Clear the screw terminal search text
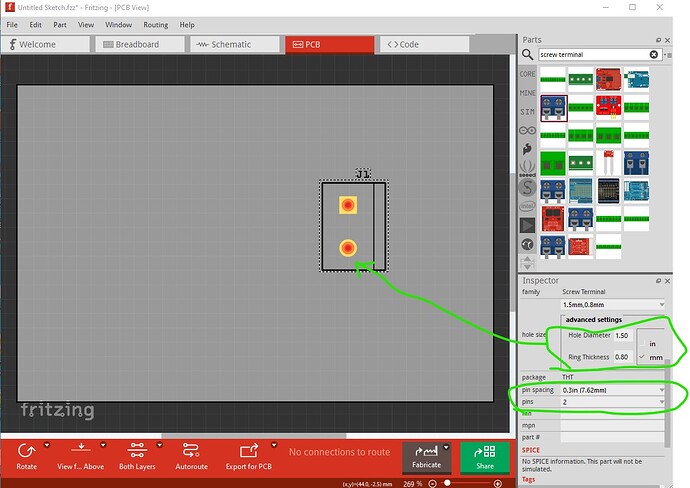This screenshot has width=690, height=488. tap(653, 54)
